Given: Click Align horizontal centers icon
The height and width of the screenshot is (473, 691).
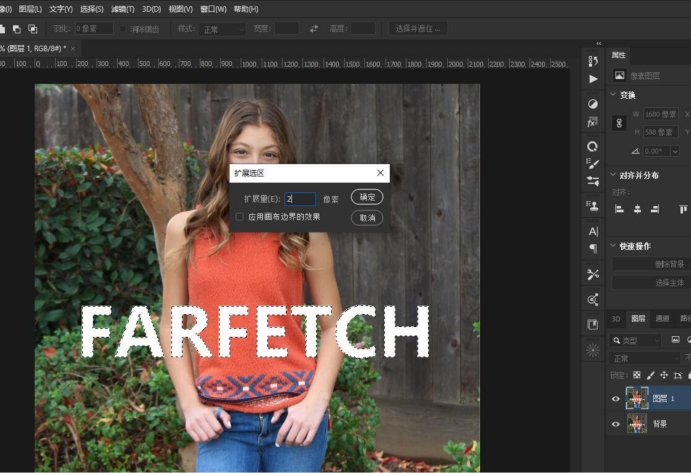Looking at the screenshot, I should click(637, 209).
